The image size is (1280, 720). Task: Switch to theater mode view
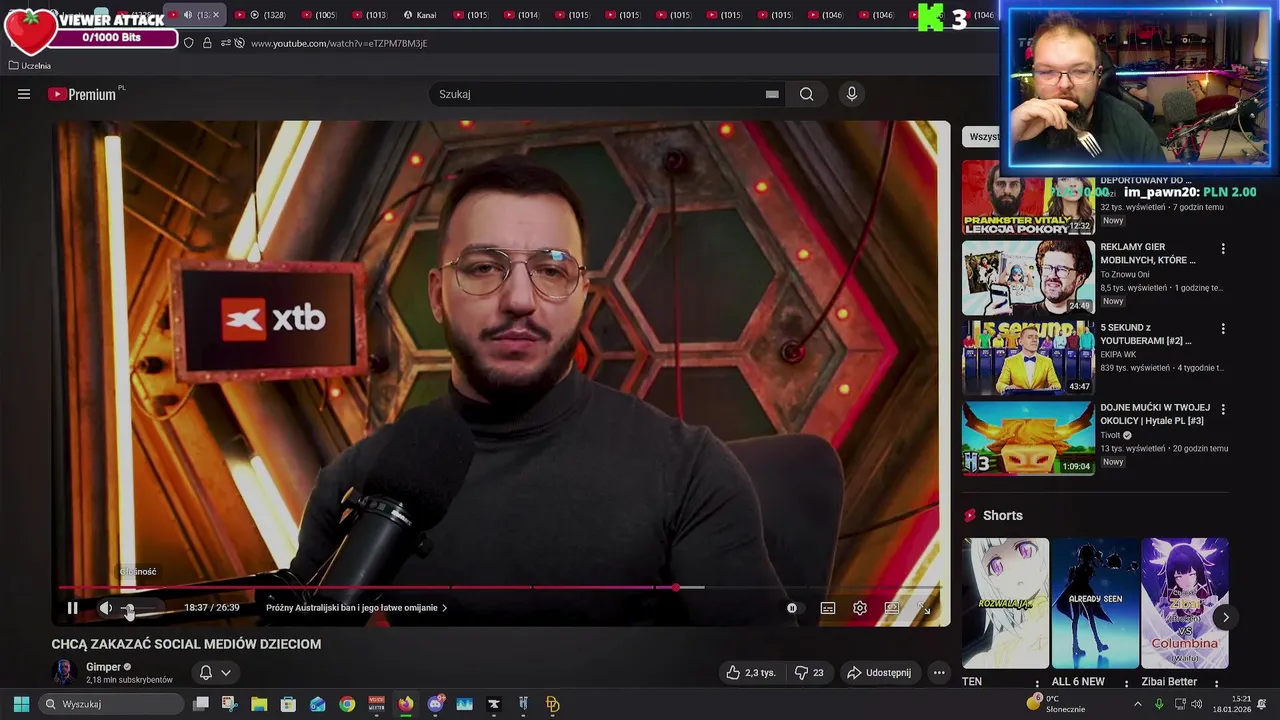892,608
